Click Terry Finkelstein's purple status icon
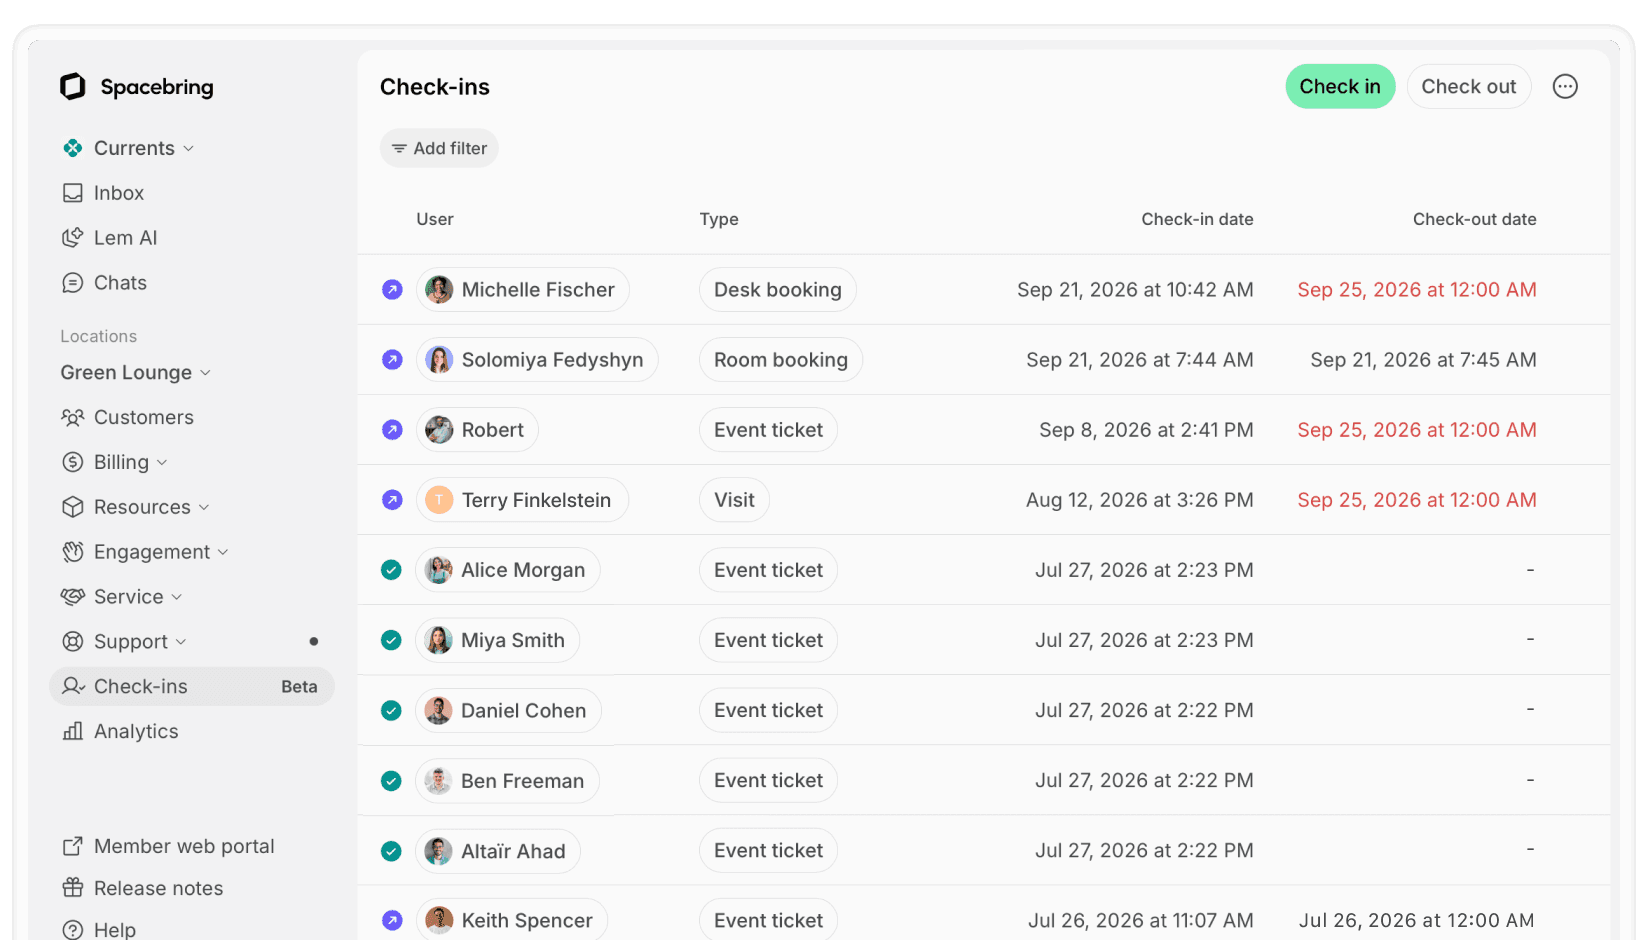The image size is (1648, 940). 392,500
